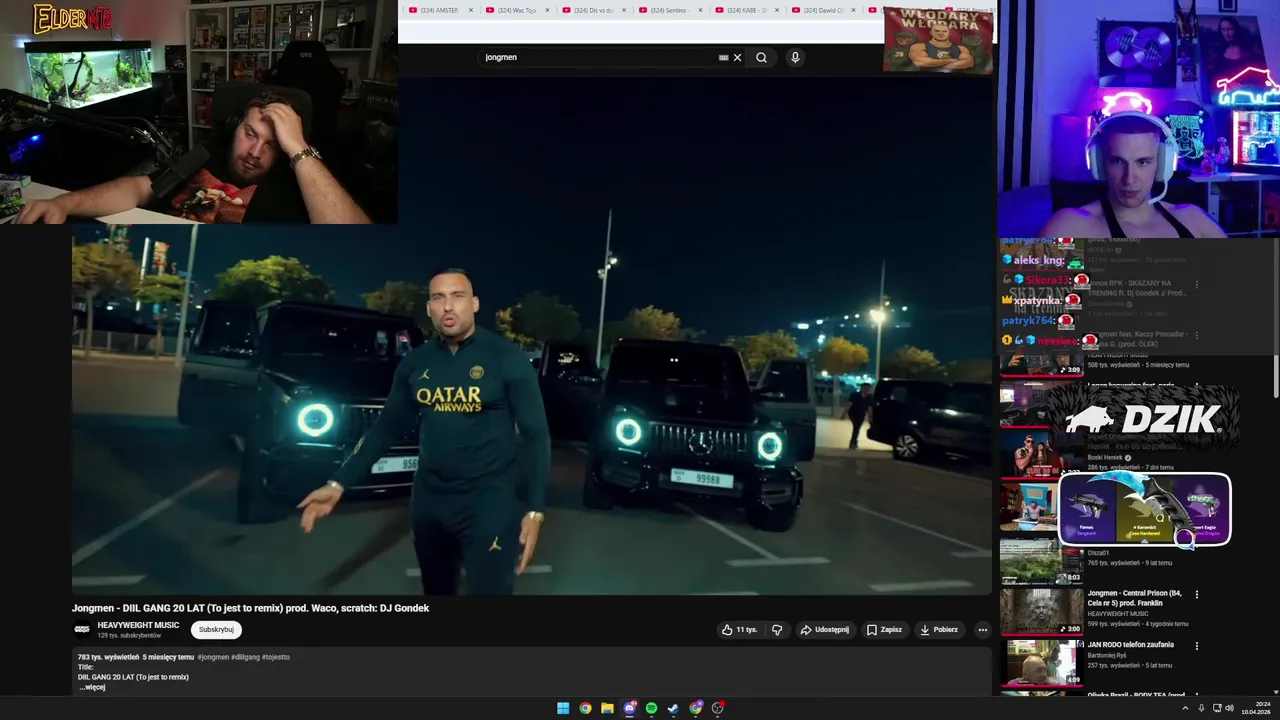1280x720 pixels.
Task: Open the menu for JAN RODO telefon zaufania
Action: click(1197, 646)
